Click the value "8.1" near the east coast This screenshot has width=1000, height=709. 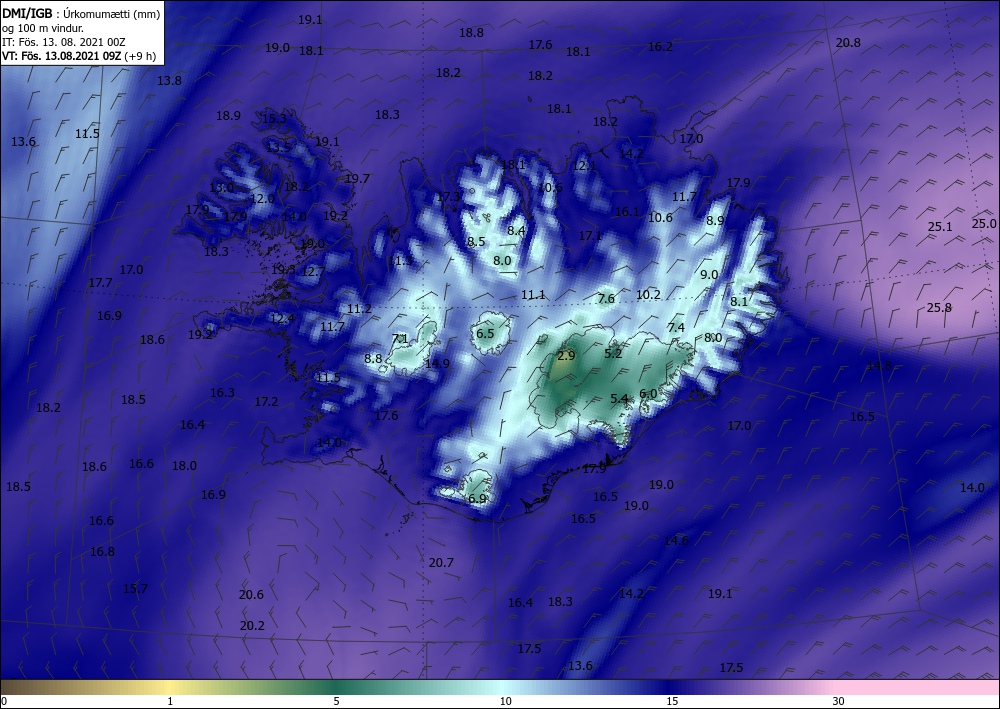739,302
